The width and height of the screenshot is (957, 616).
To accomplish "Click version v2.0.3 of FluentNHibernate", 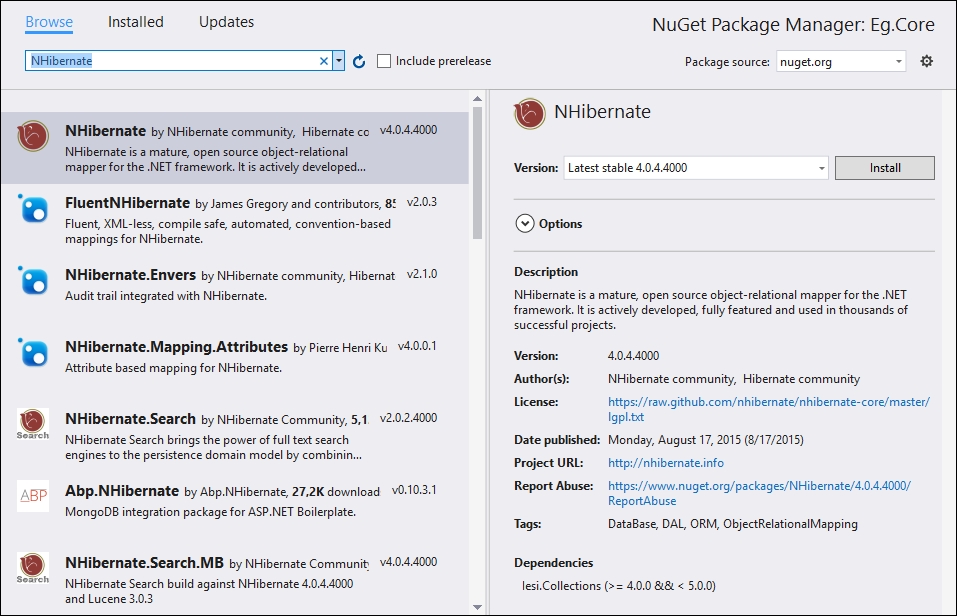I will [x=422, y=202].
